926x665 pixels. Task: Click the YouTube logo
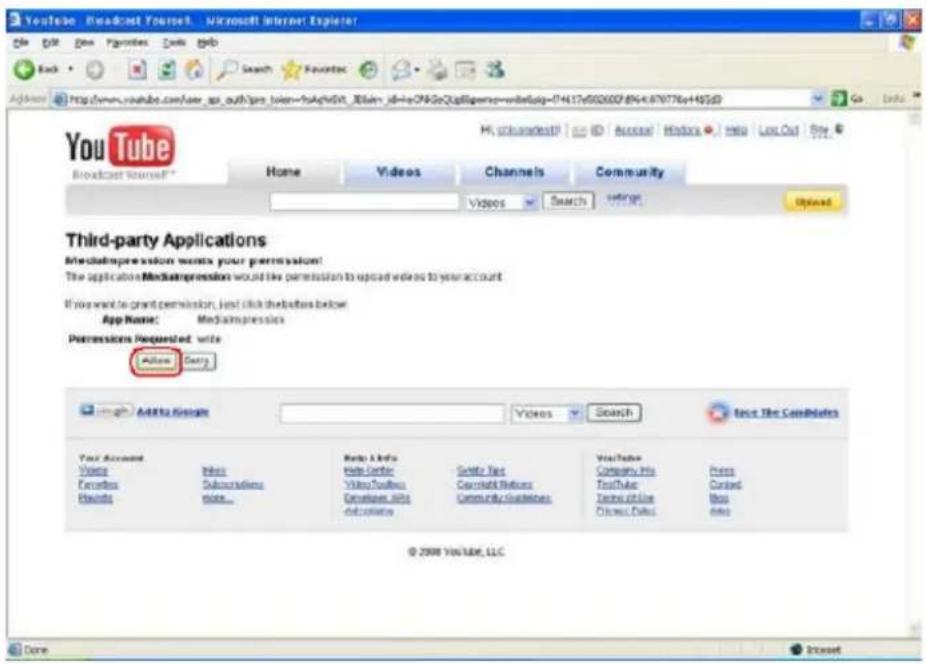click(120, 146)
